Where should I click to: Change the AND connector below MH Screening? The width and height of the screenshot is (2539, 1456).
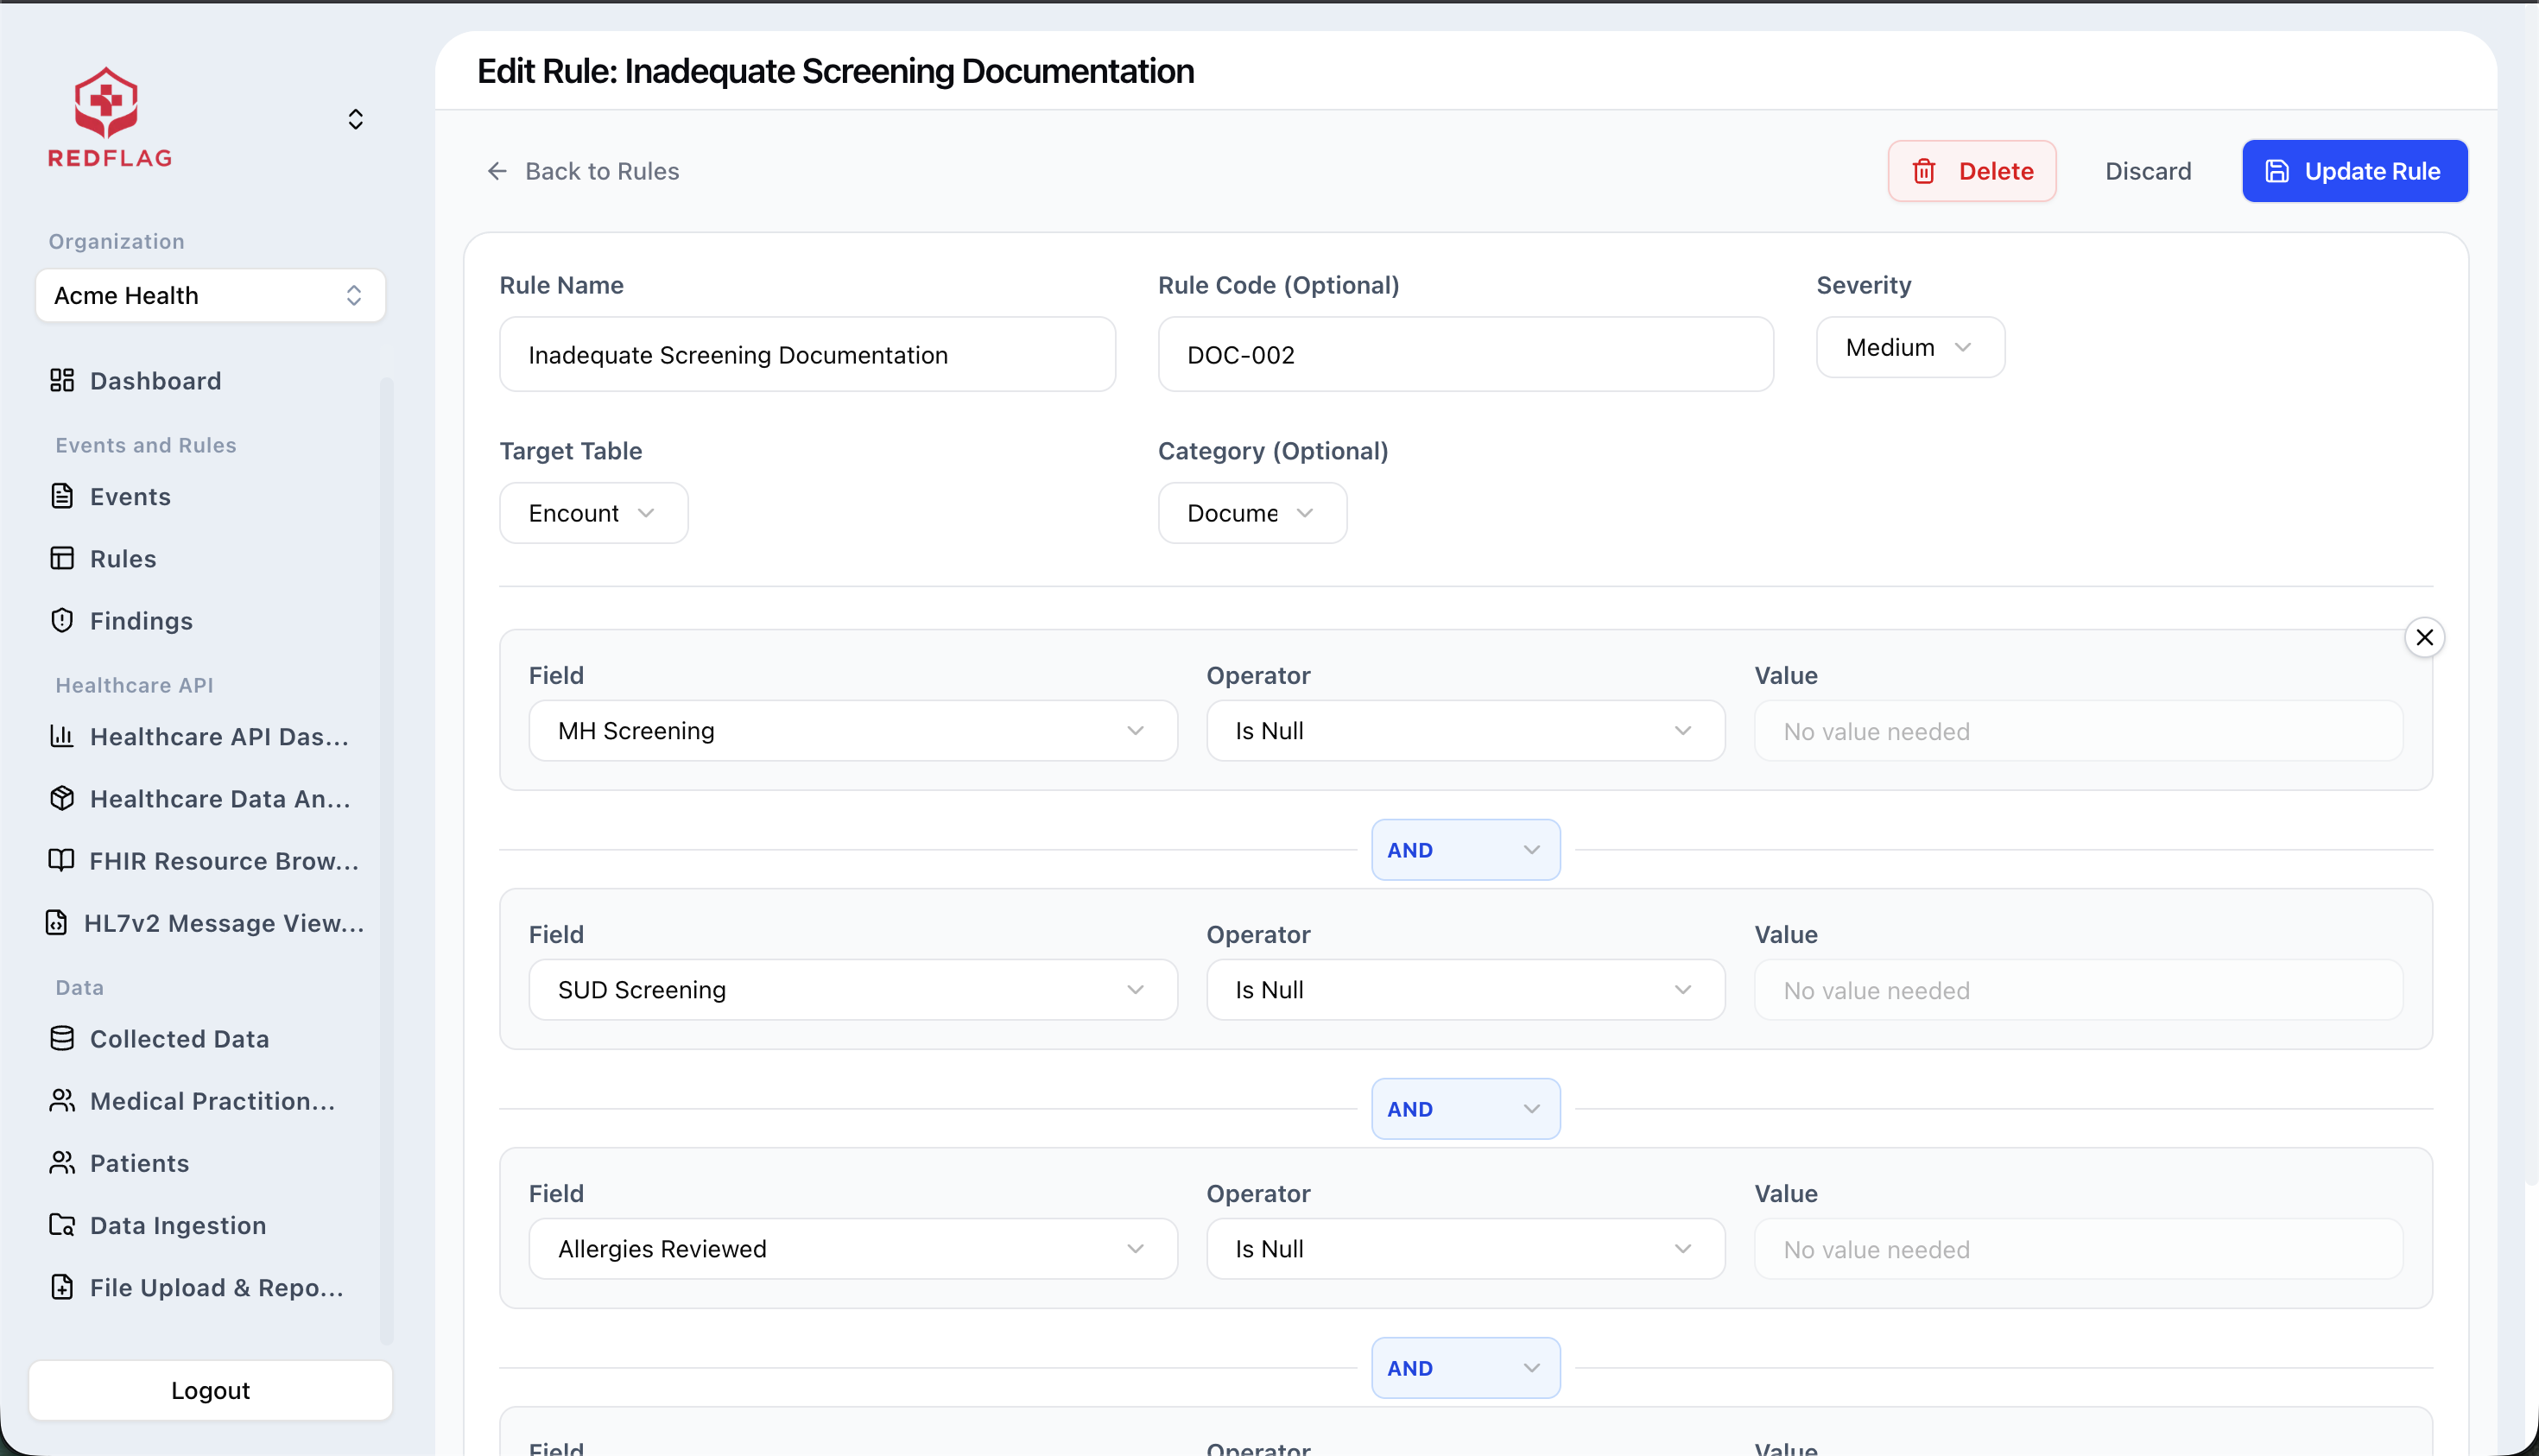click(x=1465, y=850)
